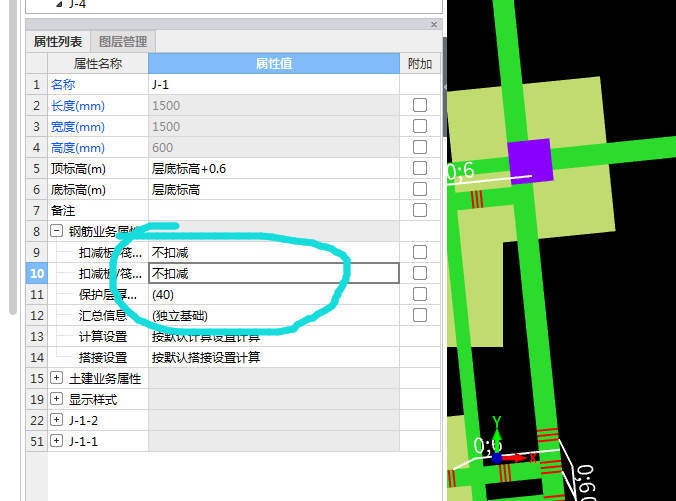Image resolution: width=676 pixels, height=501 pixels.
Task: Click the 搭接设置 property label
Action: (103, 358)
